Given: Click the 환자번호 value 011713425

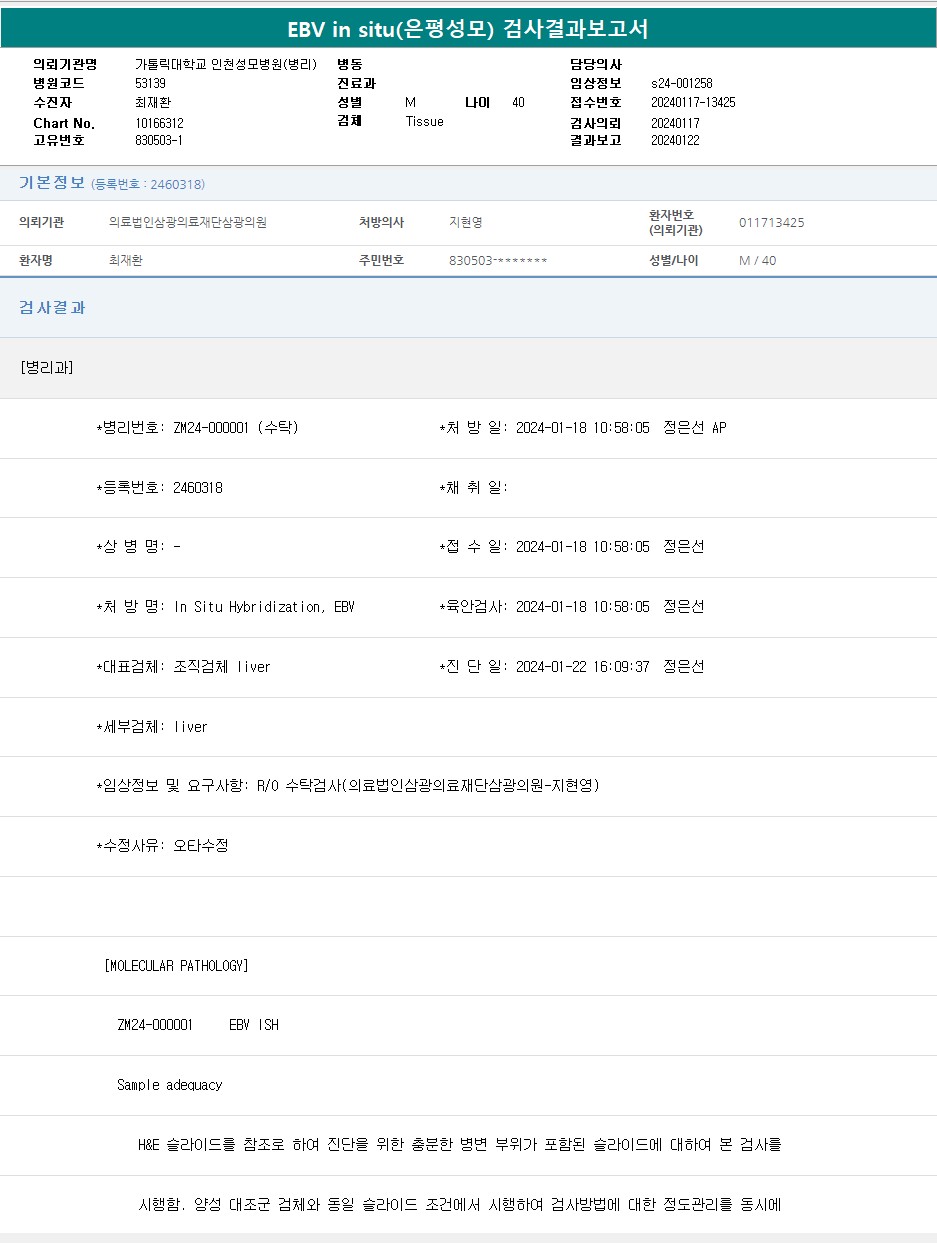Looking at the screenshot, I should [771, 222].
